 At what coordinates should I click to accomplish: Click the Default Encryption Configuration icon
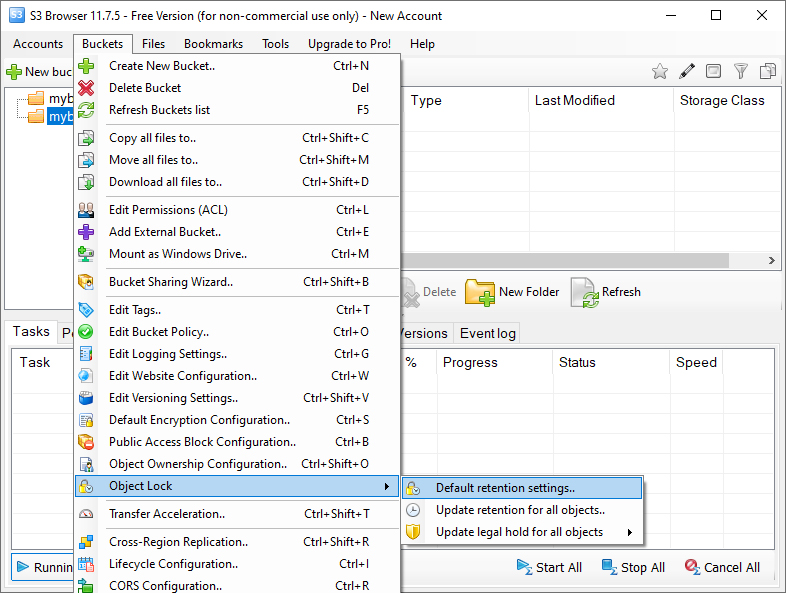pyautogui.click(x=86, y=420)
